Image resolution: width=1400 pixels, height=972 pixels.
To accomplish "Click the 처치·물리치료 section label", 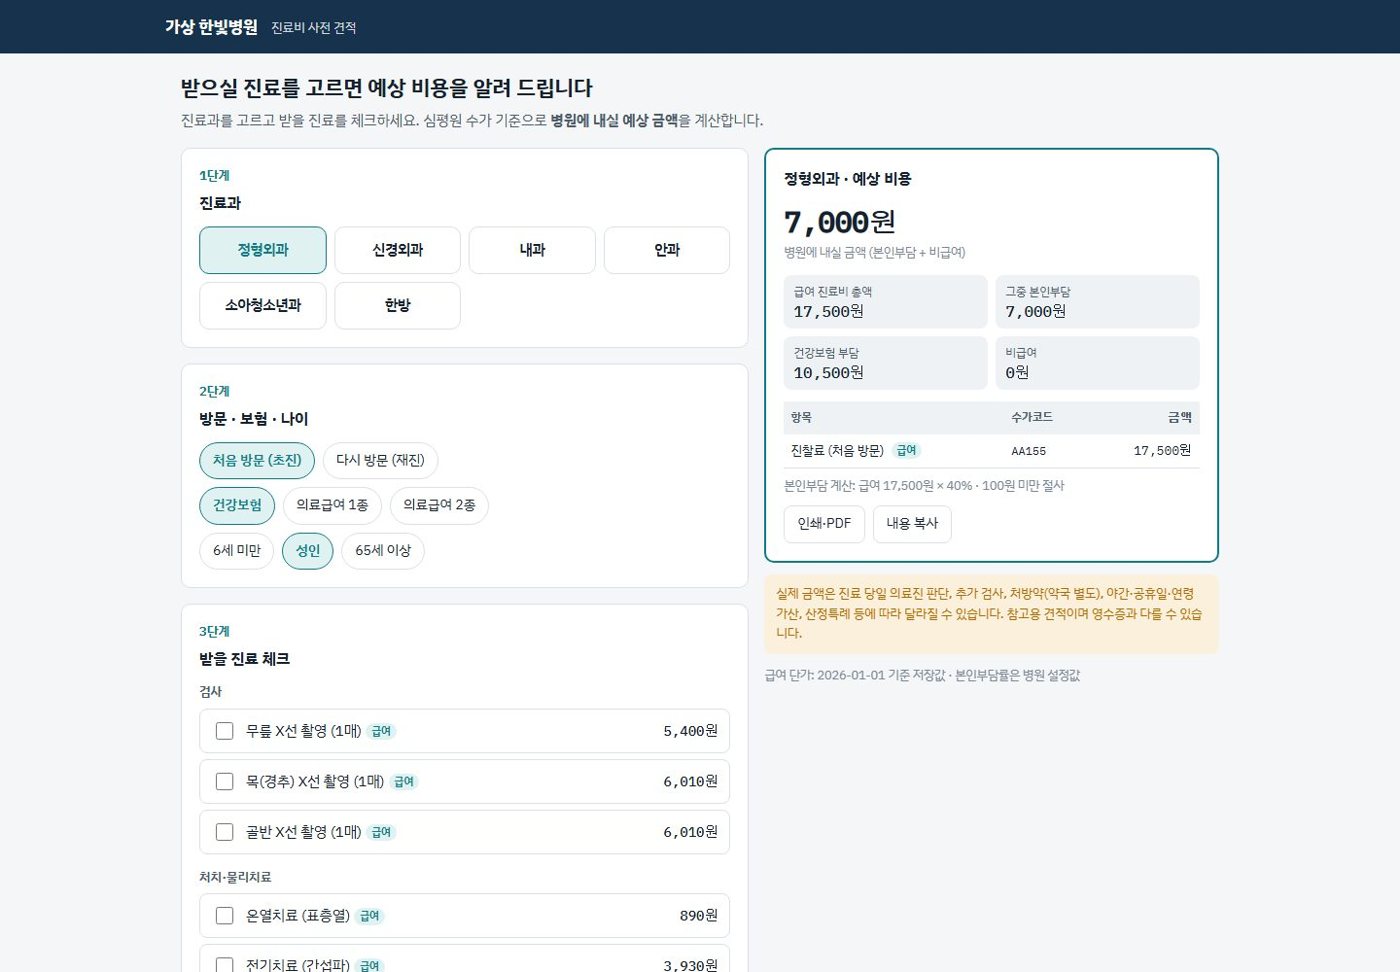I will 235,877.
